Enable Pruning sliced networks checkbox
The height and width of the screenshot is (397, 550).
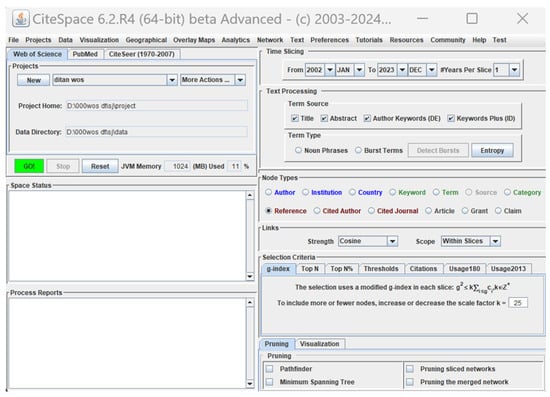pyautogui.click(x=410, y=369)
